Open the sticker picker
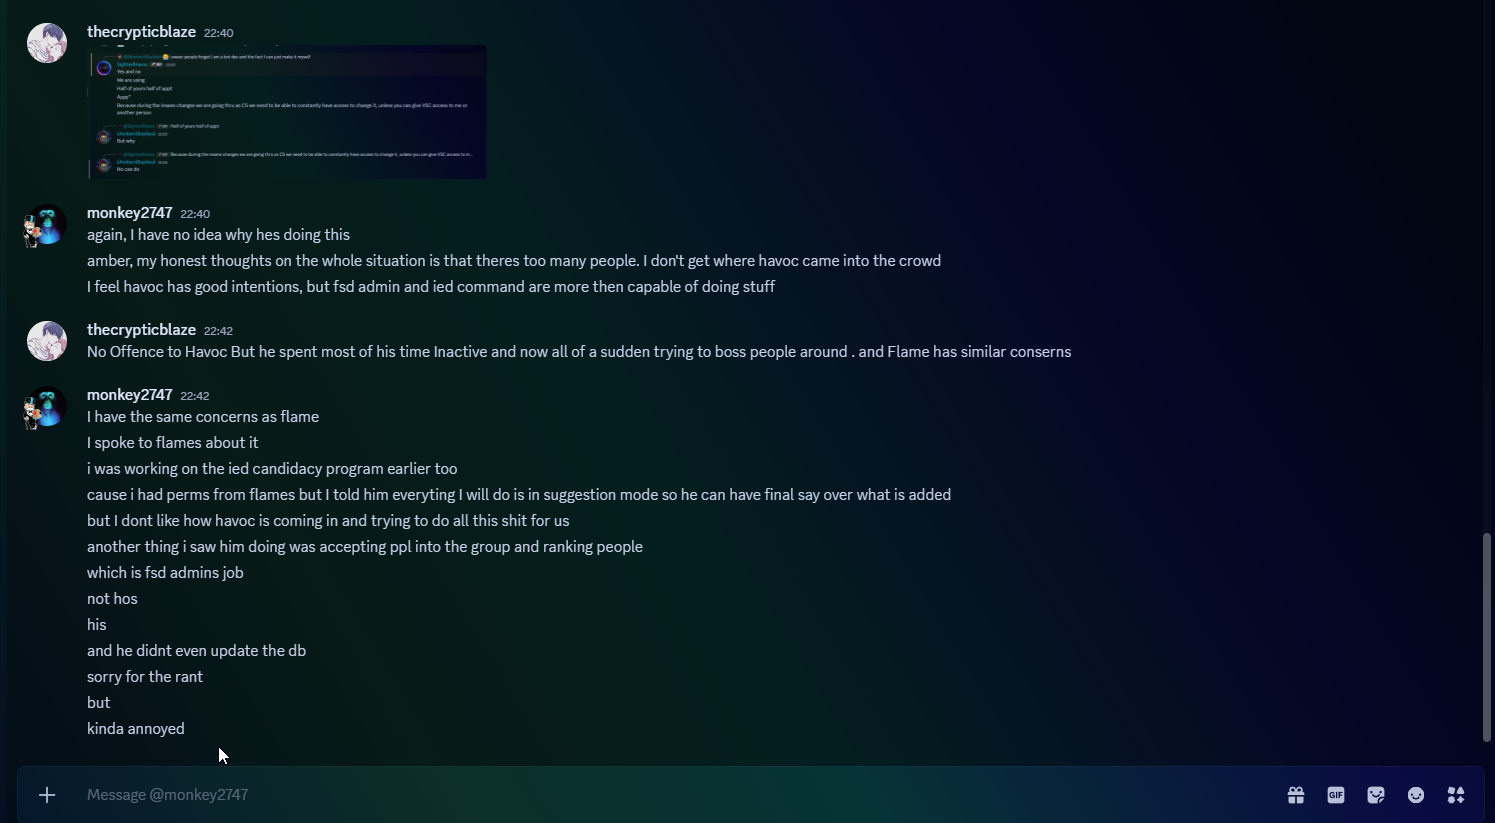The width and height of the screenshot is (1495, 823). point(1376,795)
